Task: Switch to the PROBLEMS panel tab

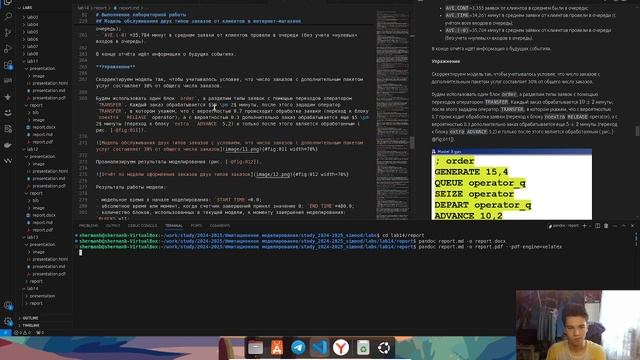Action: point(88,226)
